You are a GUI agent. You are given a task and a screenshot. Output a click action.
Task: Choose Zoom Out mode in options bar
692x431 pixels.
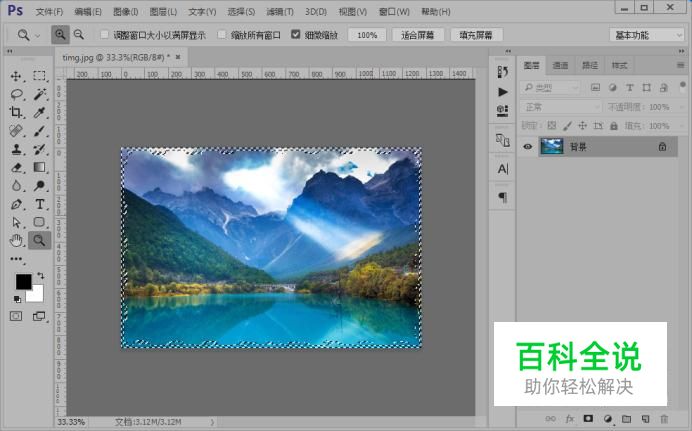pyautogui.click(x=79, y=34)
